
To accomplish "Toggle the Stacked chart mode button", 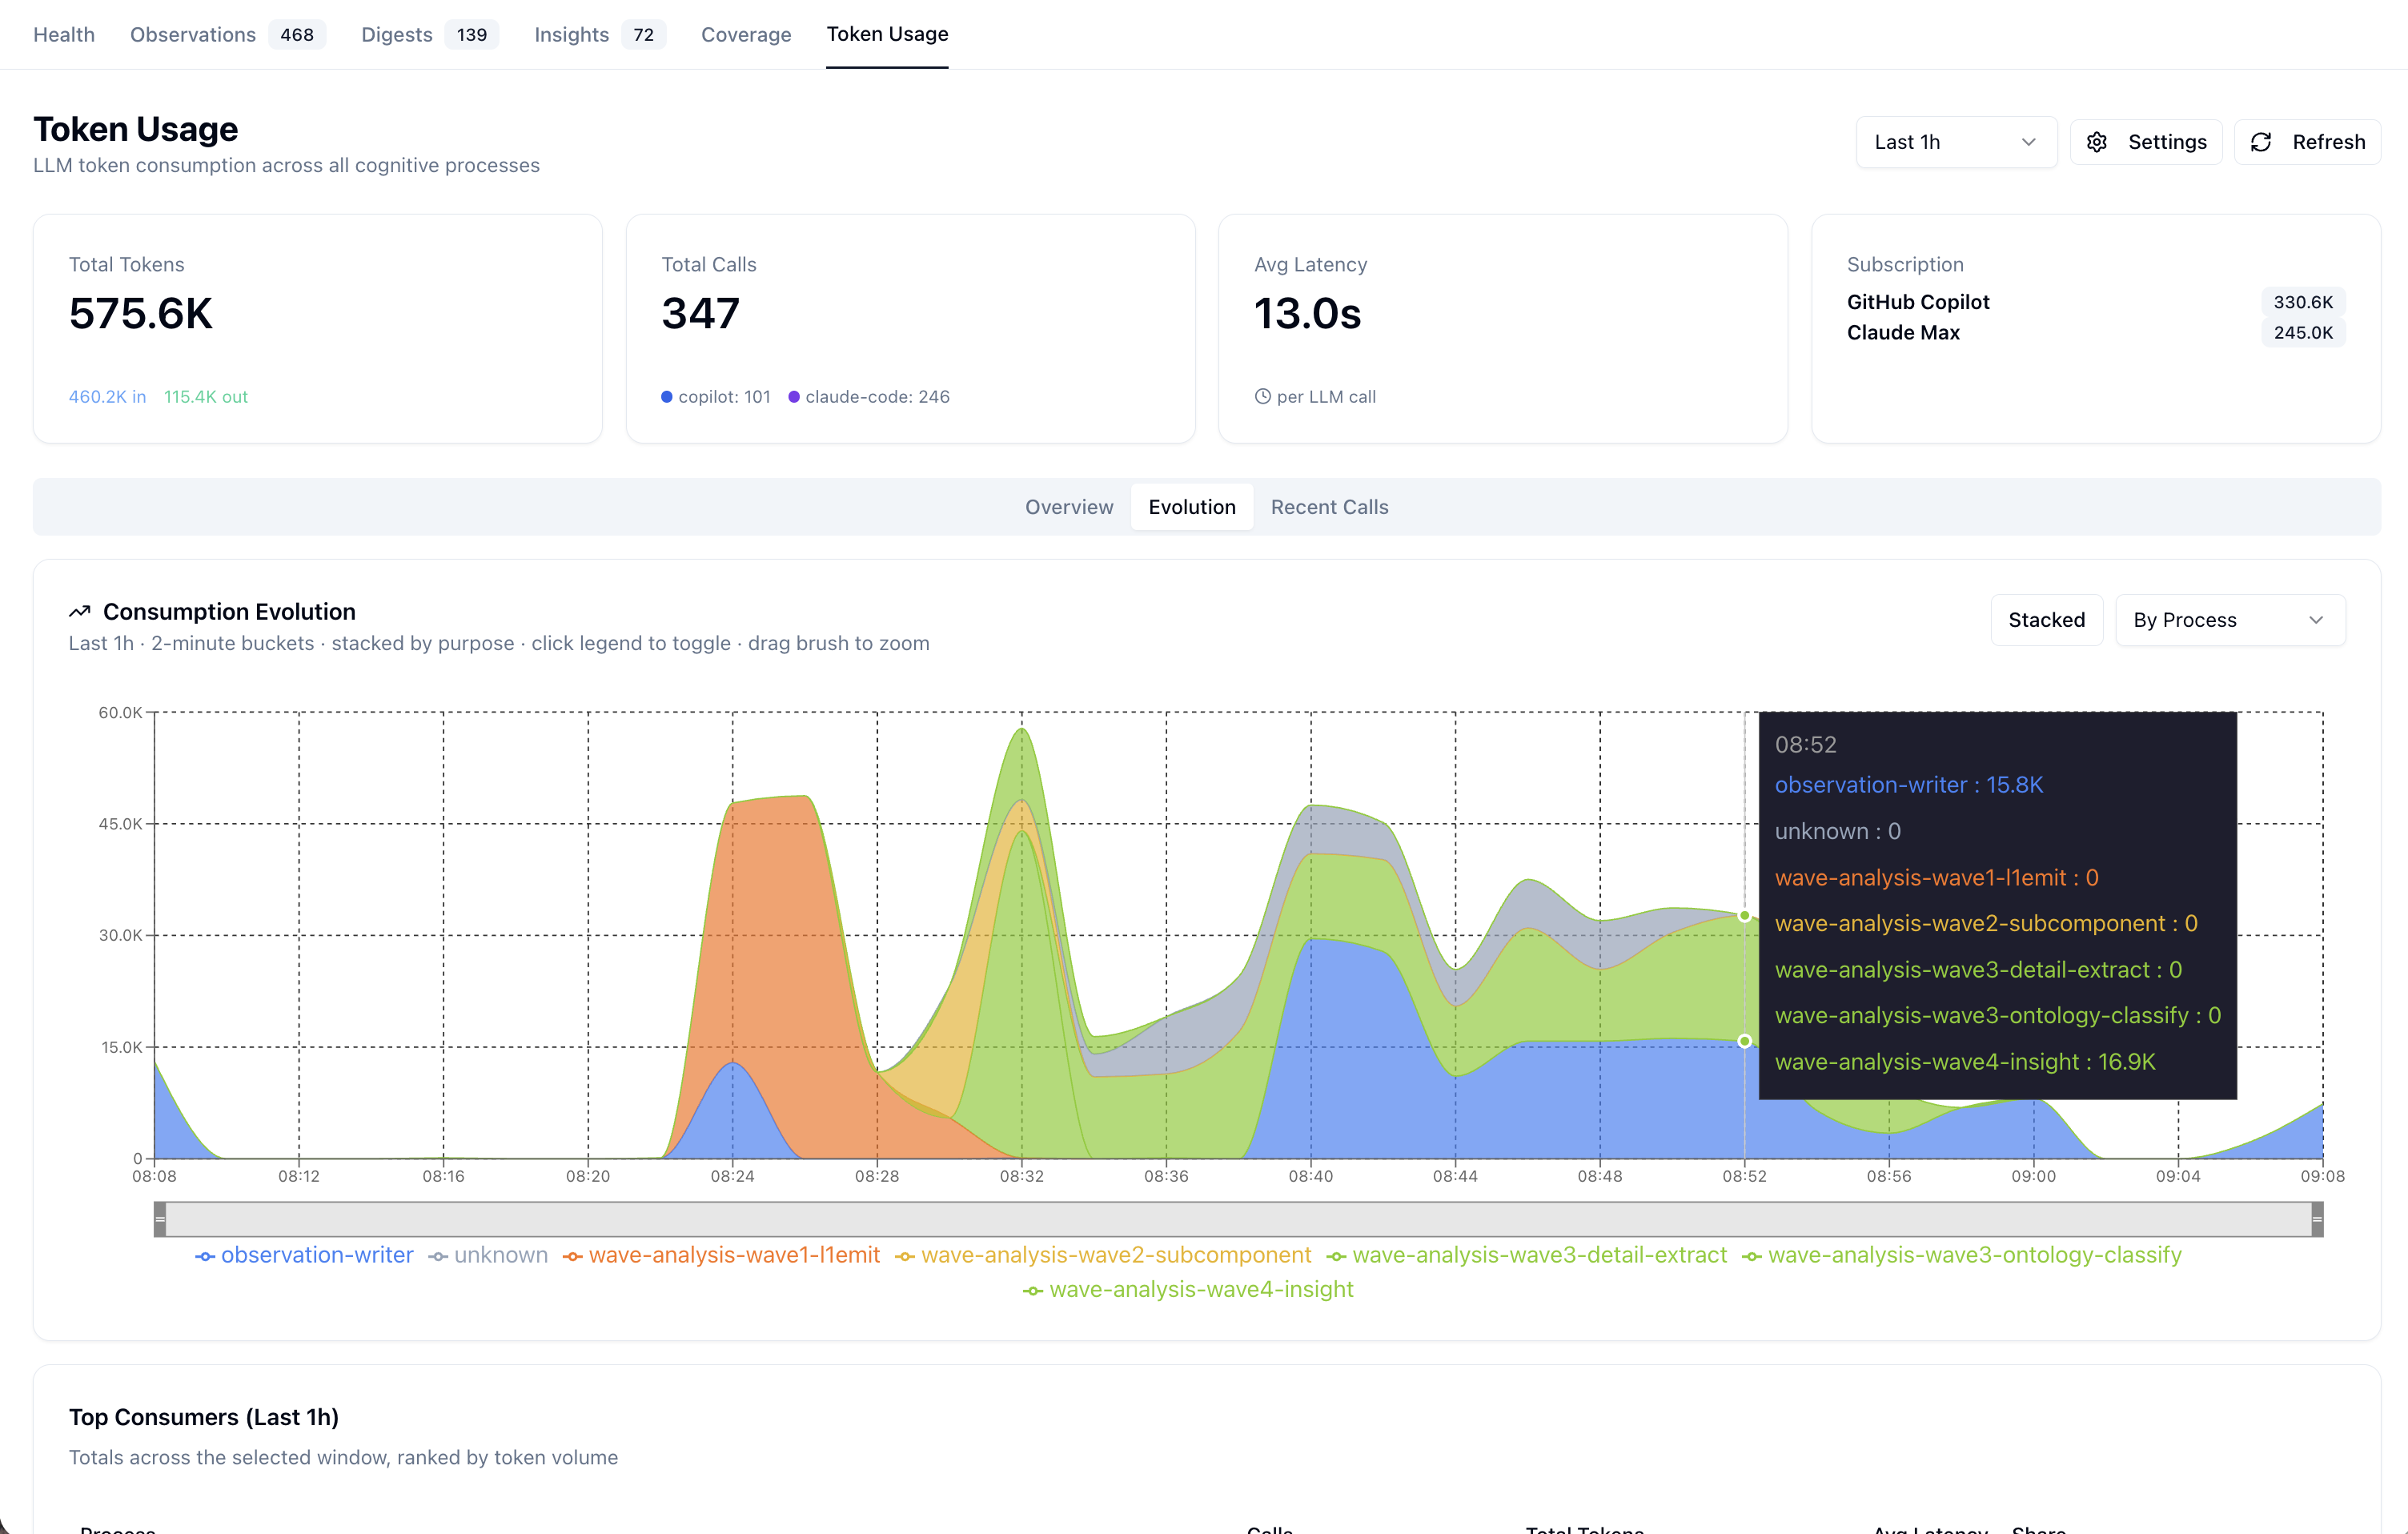I will click(x=2046, y=620).
